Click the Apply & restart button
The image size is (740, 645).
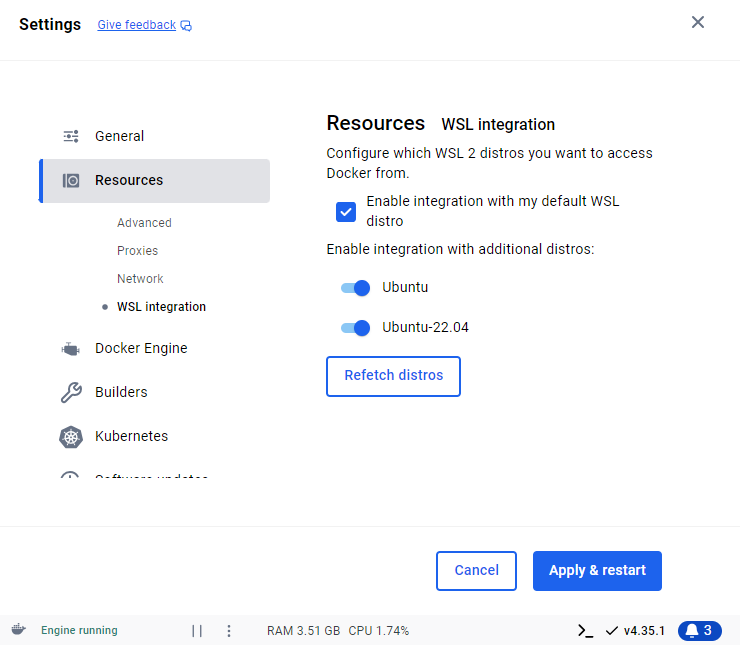click(597, 571)
